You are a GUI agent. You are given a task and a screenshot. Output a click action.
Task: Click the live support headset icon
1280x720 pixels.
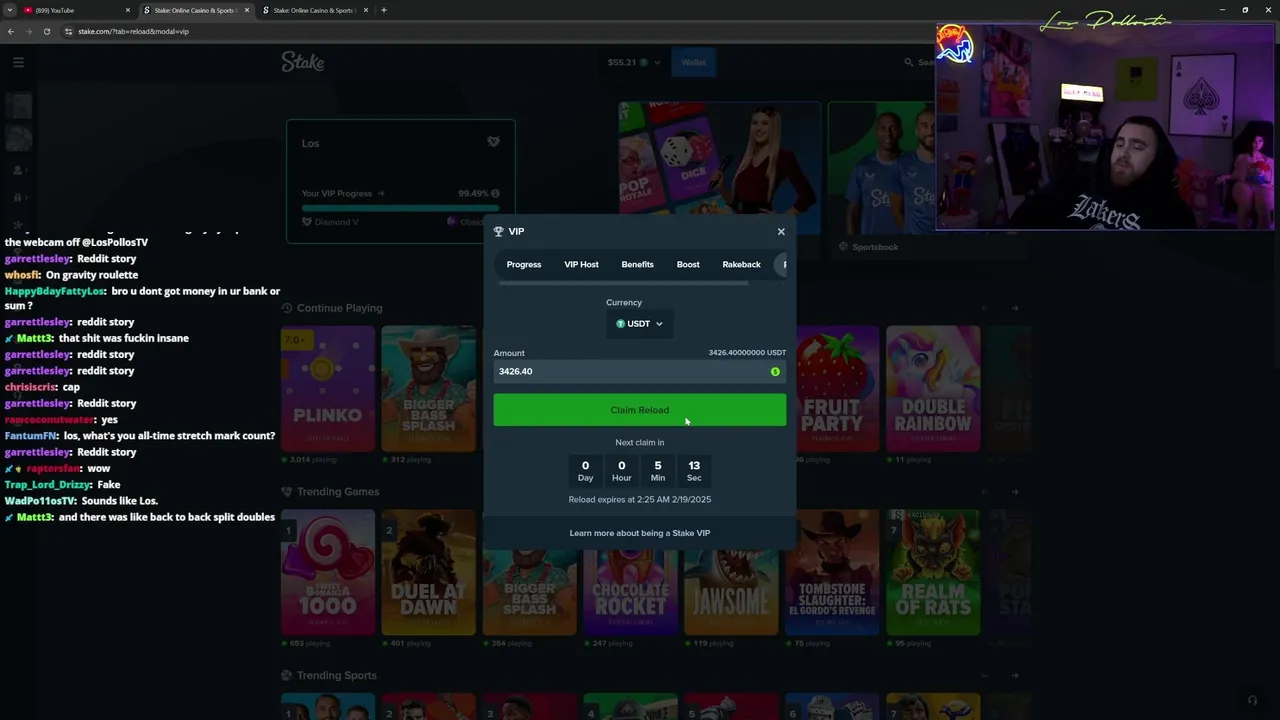[1252, 700]
